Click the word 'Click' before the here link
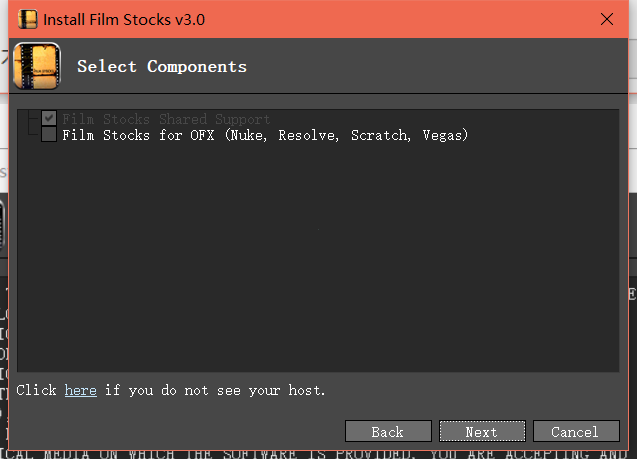Viewport: 637px width, 459px height. click(x=37, y=390)
